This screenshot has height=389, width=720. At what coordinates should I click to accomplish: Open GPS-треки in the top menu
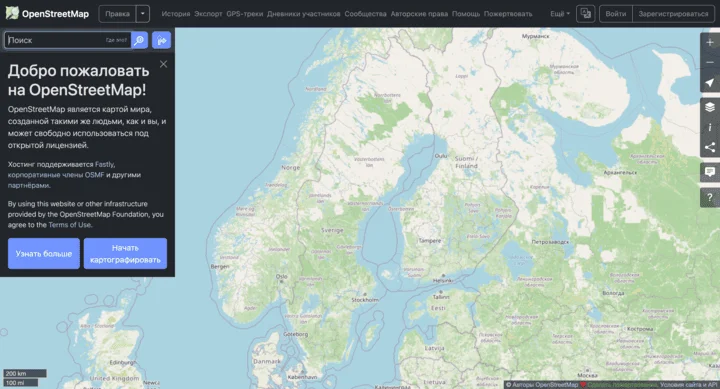[x=245, y=14]
